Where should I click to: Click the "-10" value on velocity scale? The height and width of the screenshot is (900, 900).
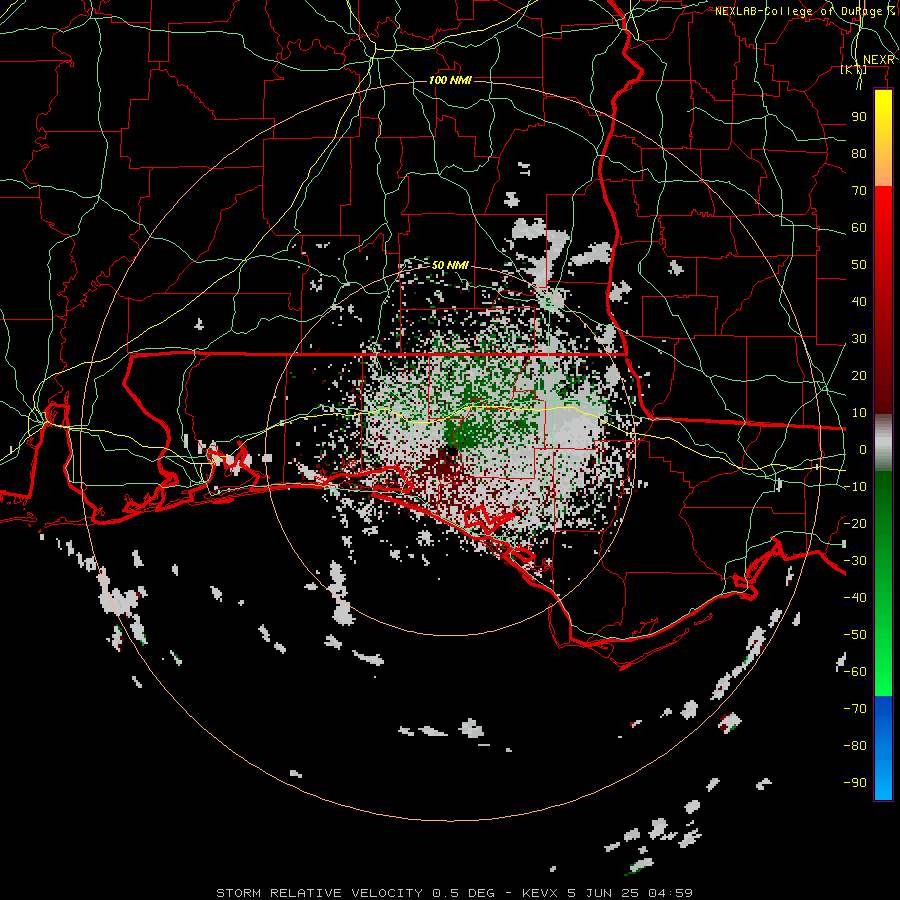coord(855,487)
